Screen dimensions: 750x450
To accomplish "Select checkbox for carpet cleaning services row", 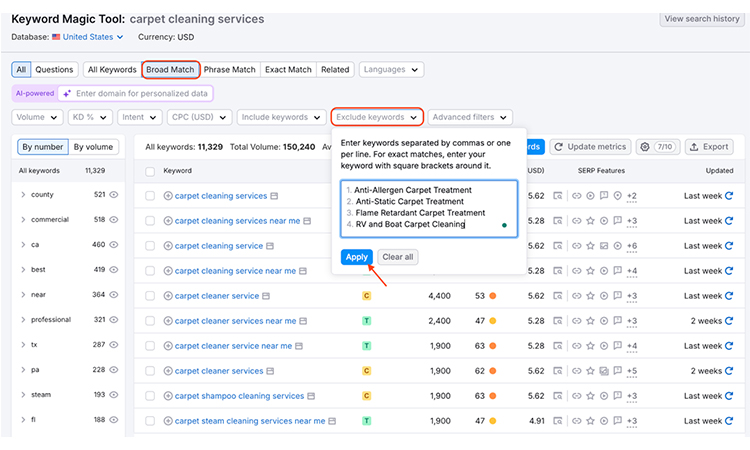I will pos(150,196).
